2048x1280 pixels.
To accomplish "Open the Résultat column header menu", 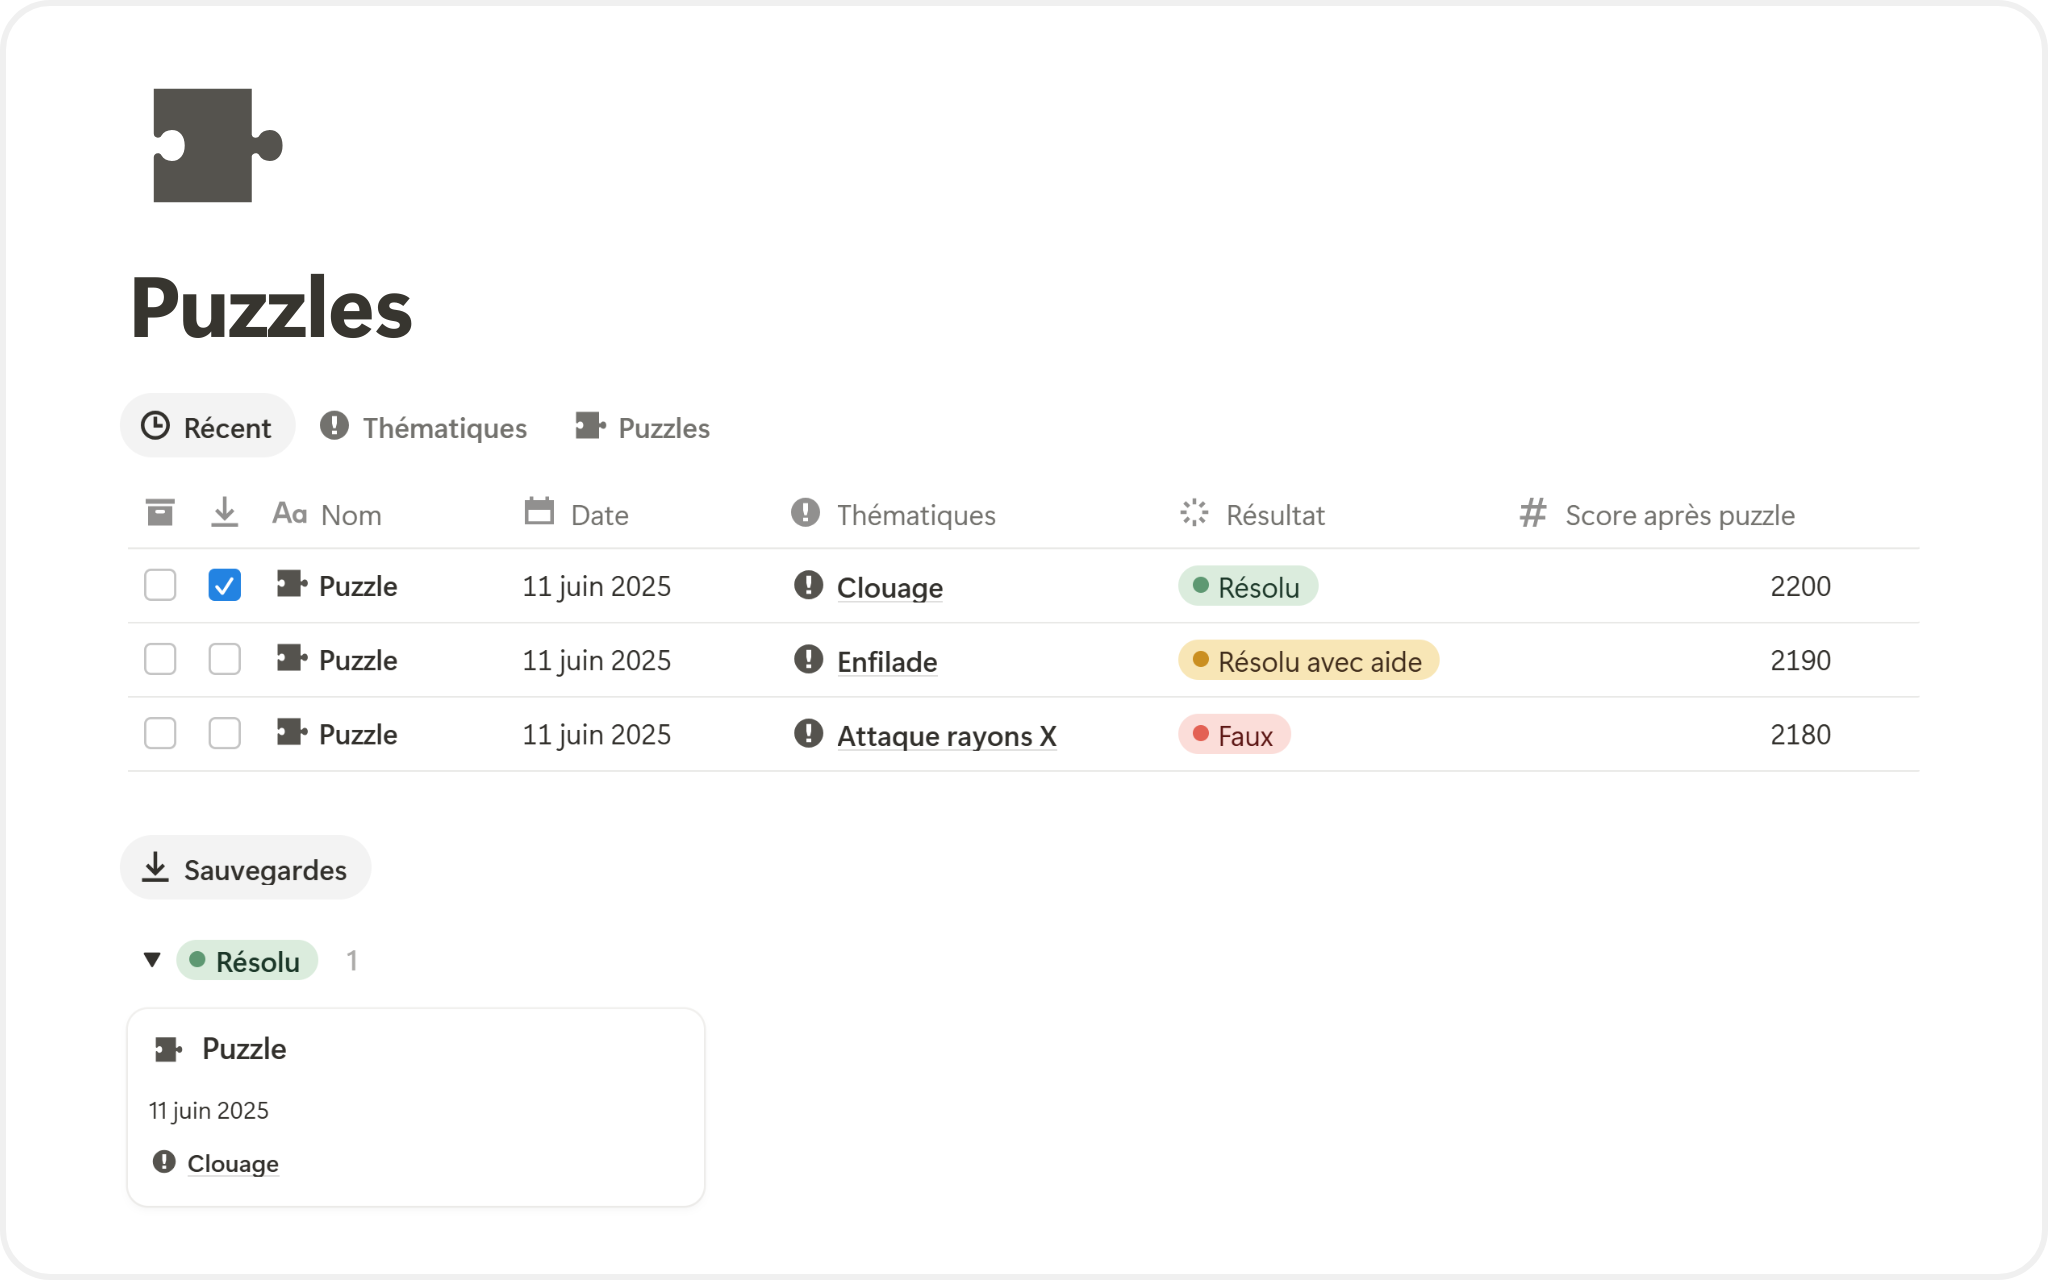I will click(x=1274, y=515).
